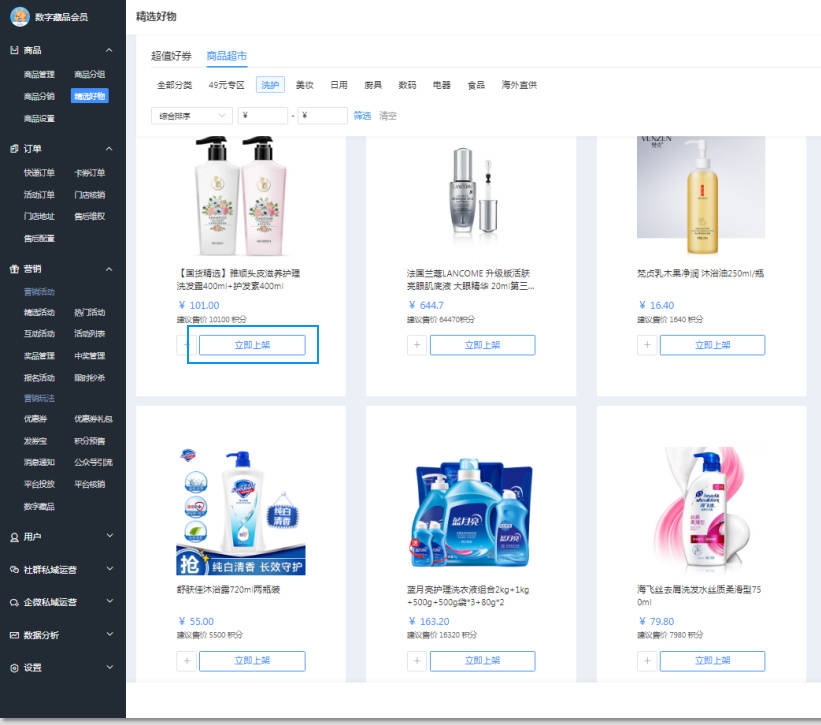
Task: Click the minimum price input field
Action: click(263, 116)
